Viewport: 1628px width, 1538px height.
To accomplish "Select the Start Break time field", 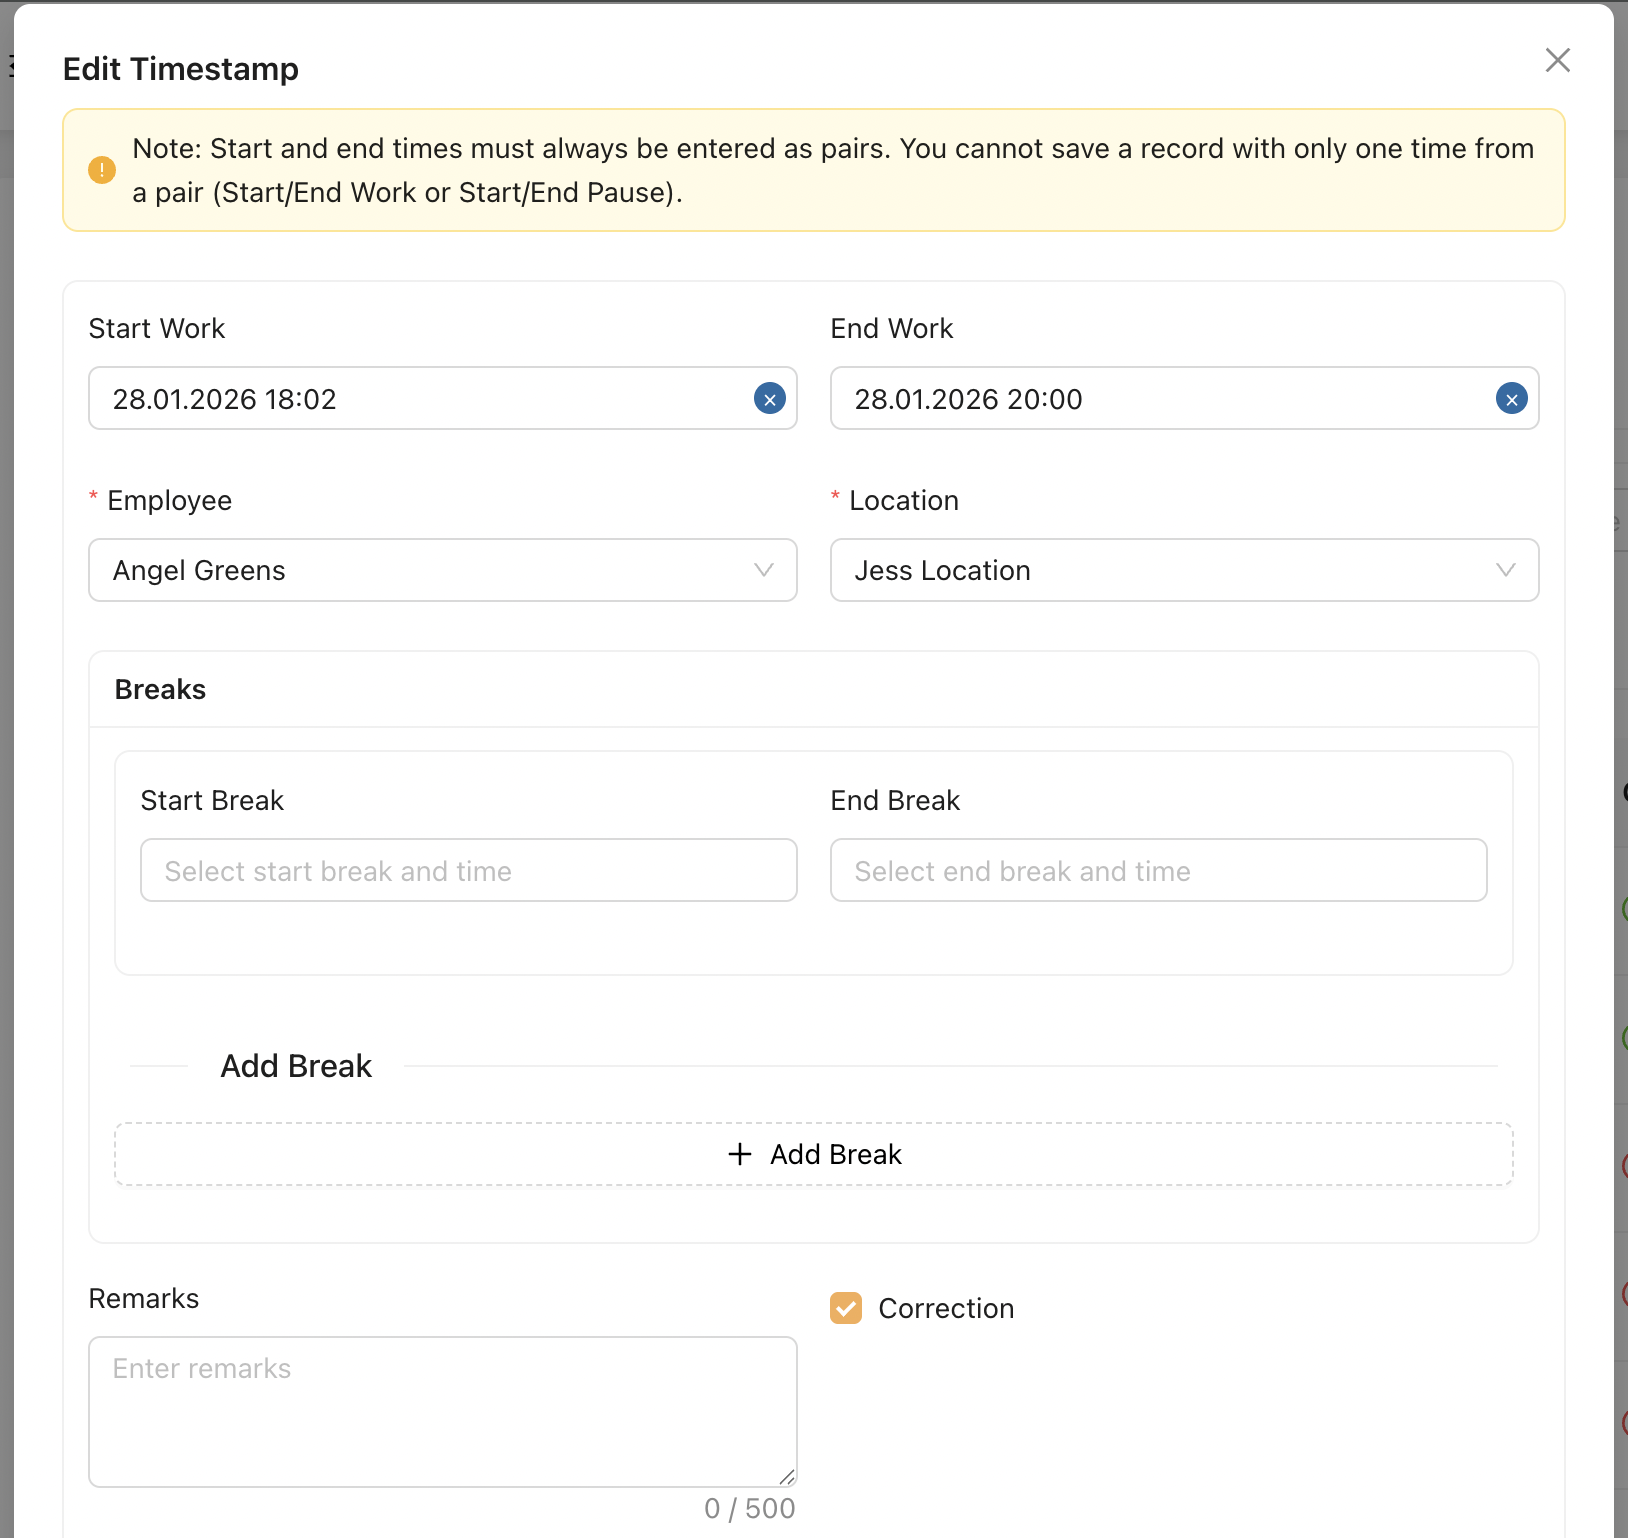I will pos(468,871).
